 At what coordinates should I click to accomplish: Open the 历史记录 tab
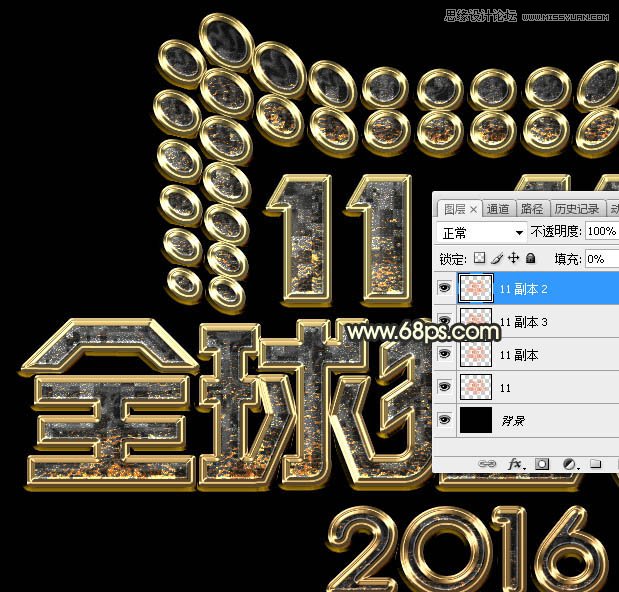click(x=577, y=209)
